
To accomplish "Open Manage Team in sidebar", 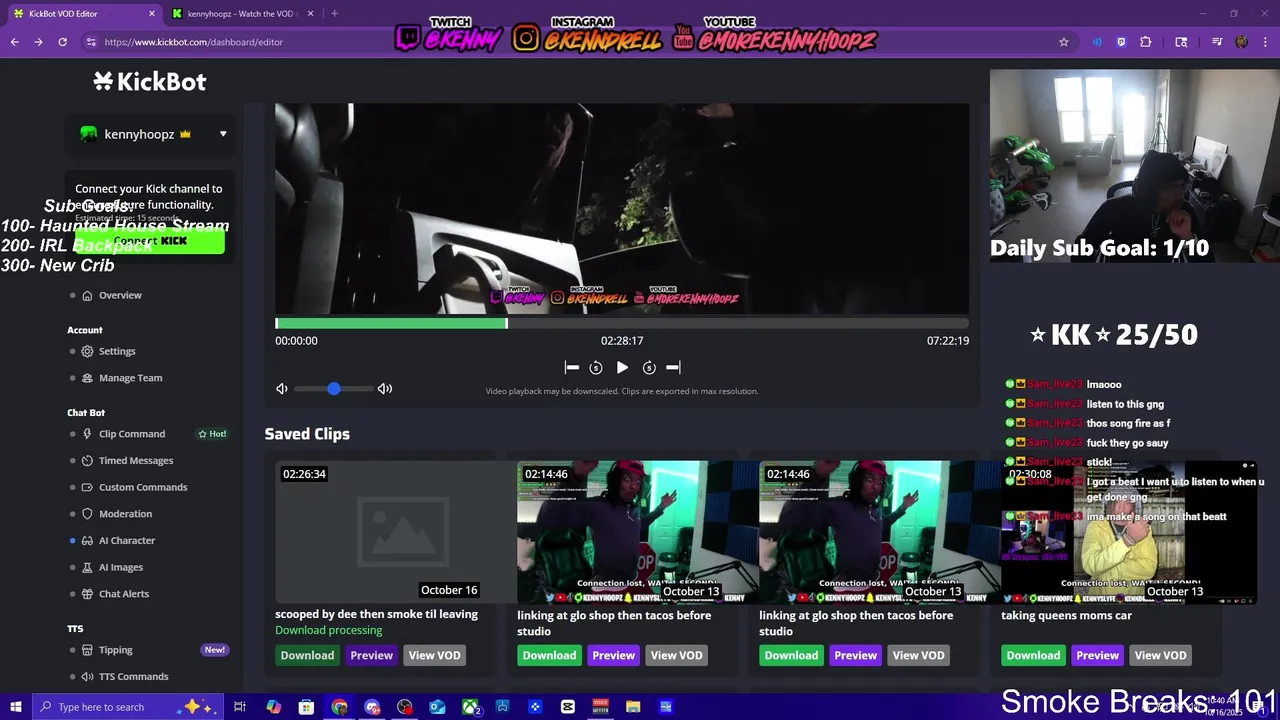I will click(x=130, y=378).
